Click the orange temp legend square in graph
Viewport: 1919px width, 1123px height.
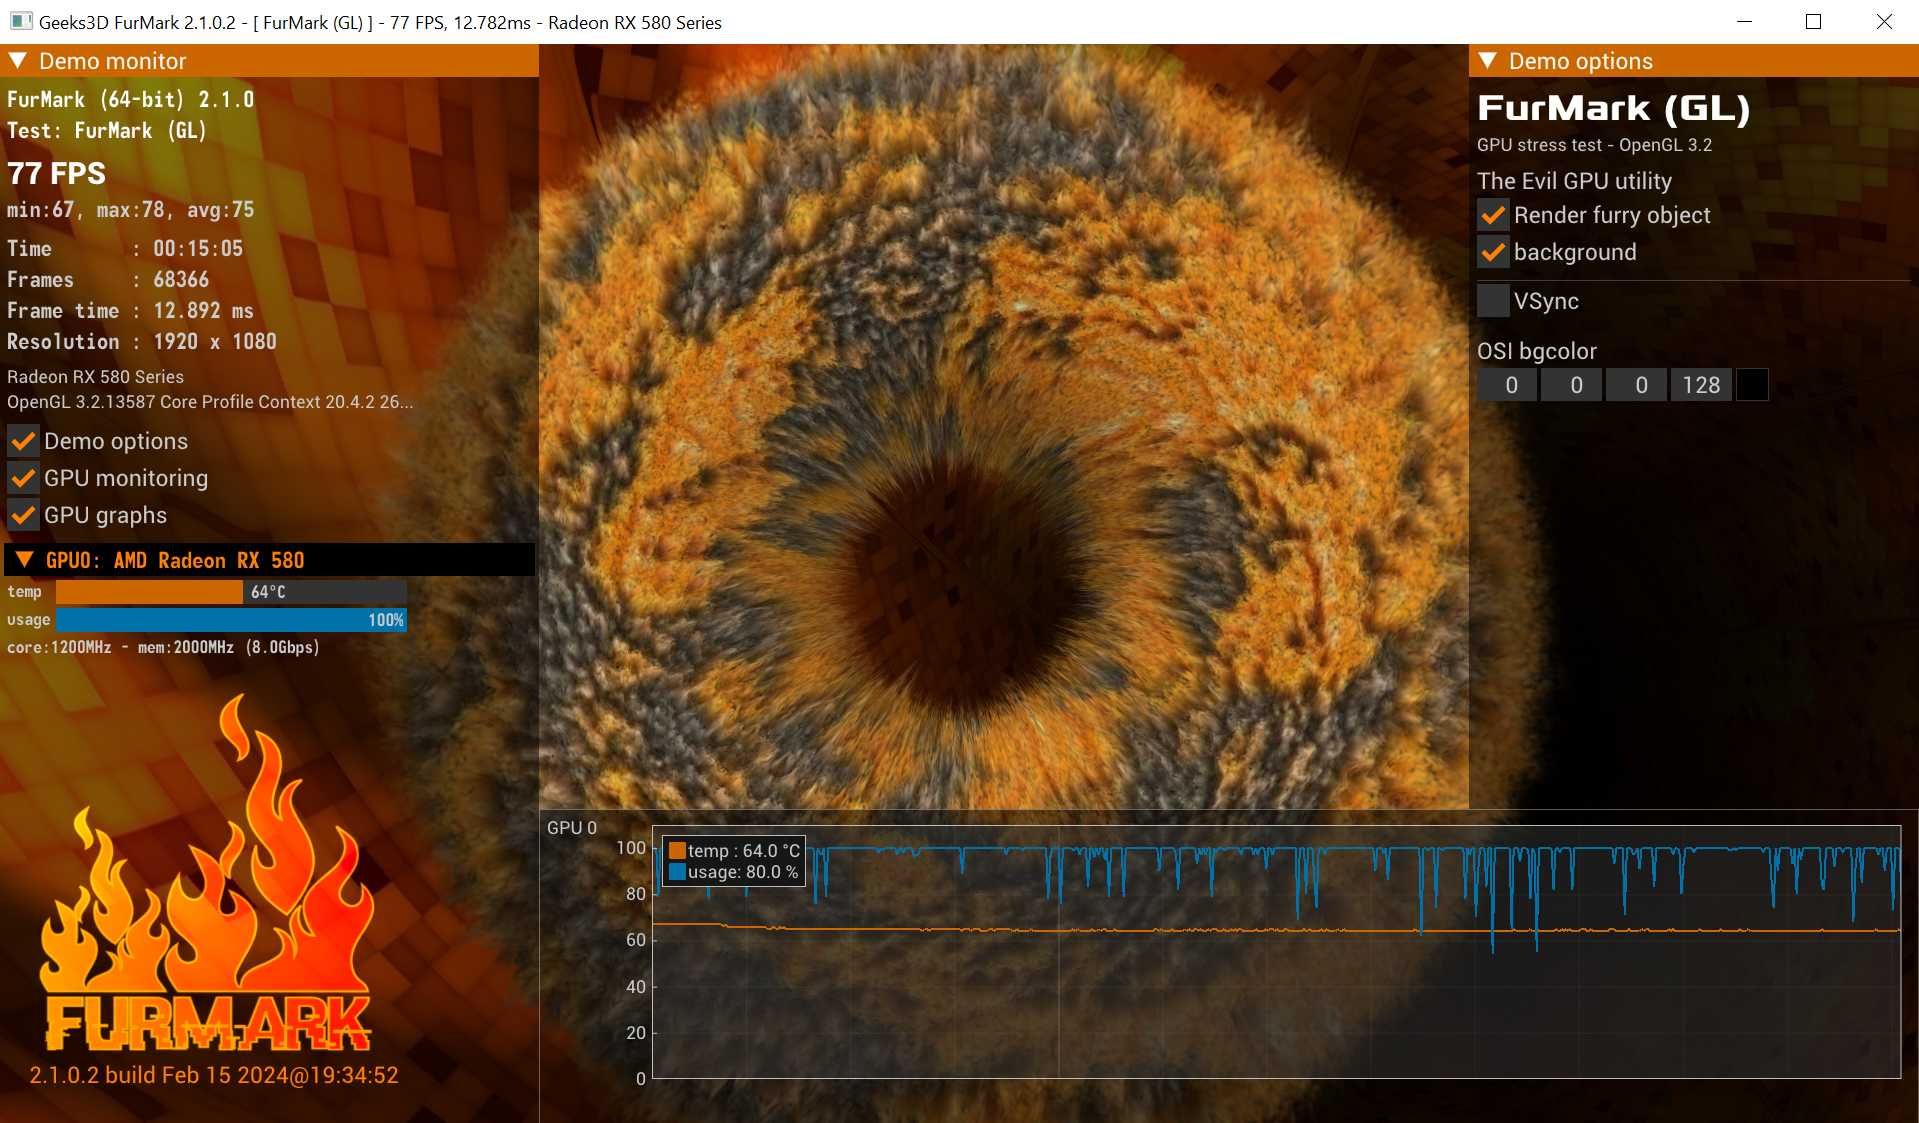pos(677,851)
